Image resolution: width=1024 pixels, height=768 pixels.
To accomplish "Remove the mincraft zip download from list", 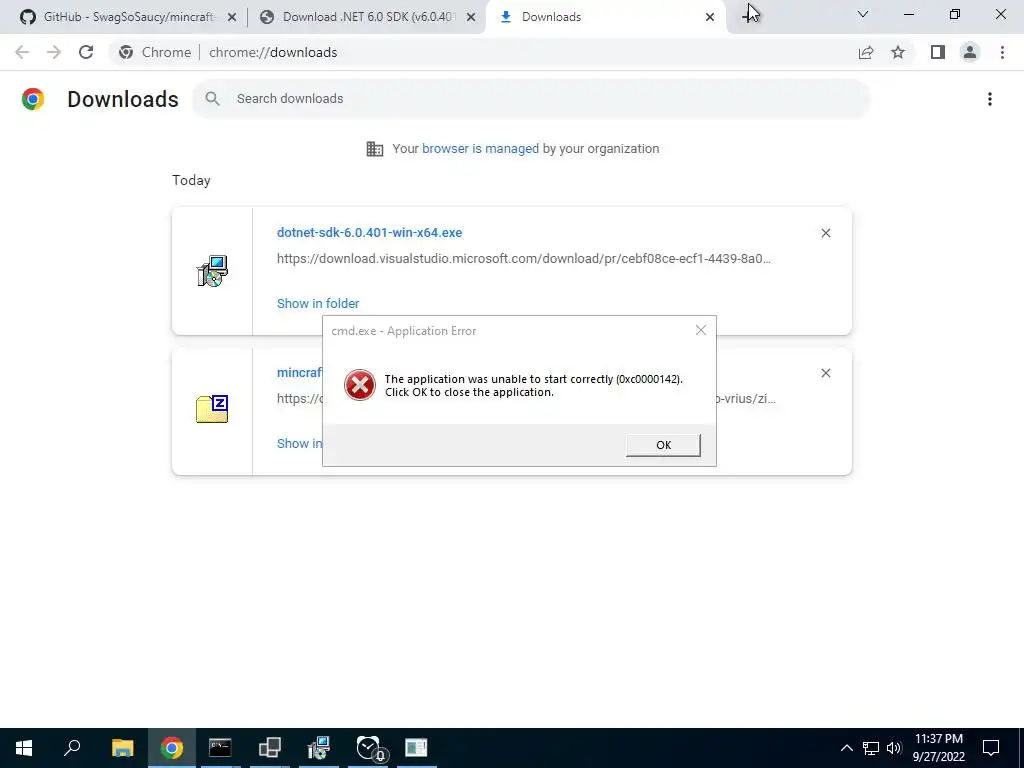I will (x=825, y=373).
